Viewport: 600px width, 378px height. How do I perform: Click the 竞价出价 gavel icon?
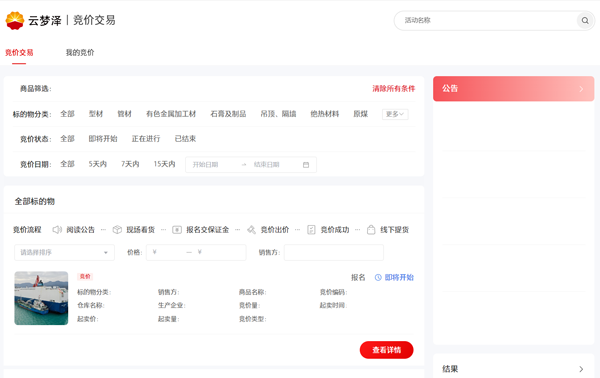tap(251, 230)
